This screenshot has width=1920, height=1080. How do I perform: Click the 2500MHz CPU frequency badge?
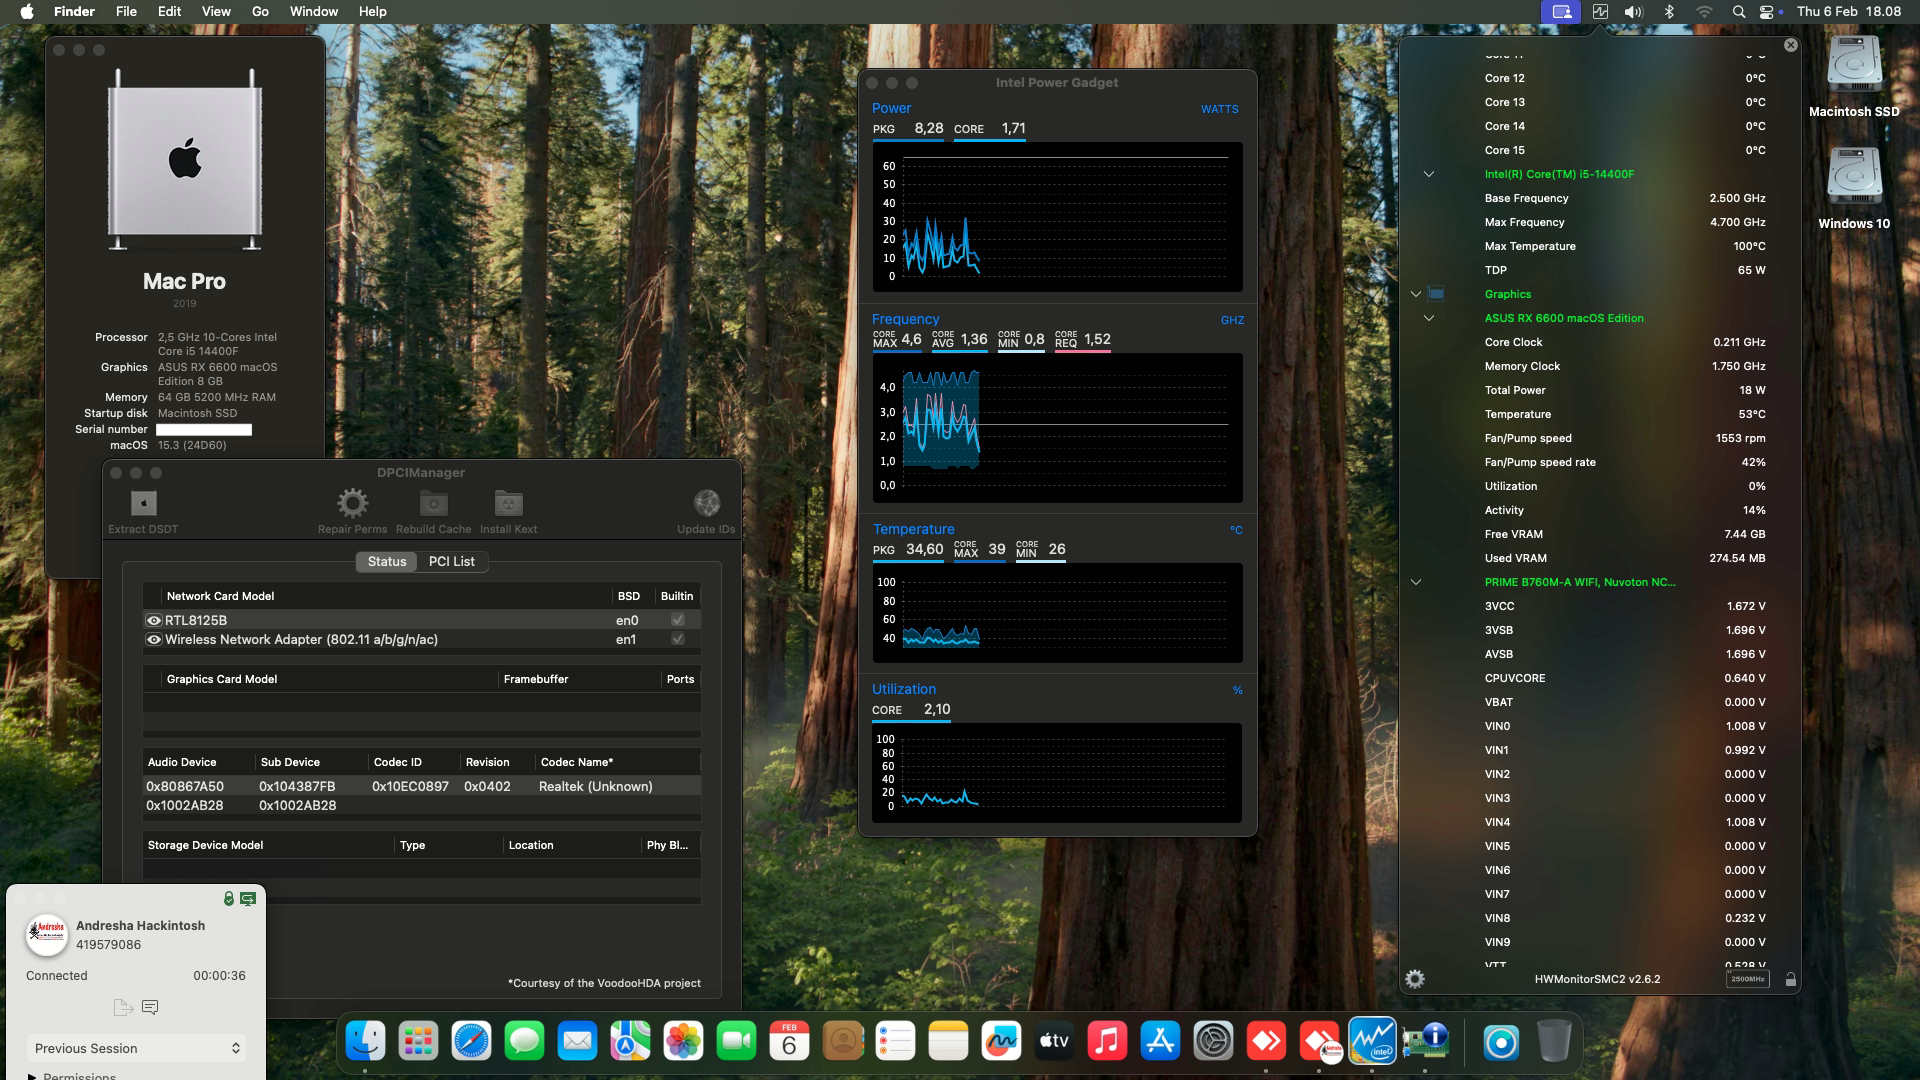1748,979
